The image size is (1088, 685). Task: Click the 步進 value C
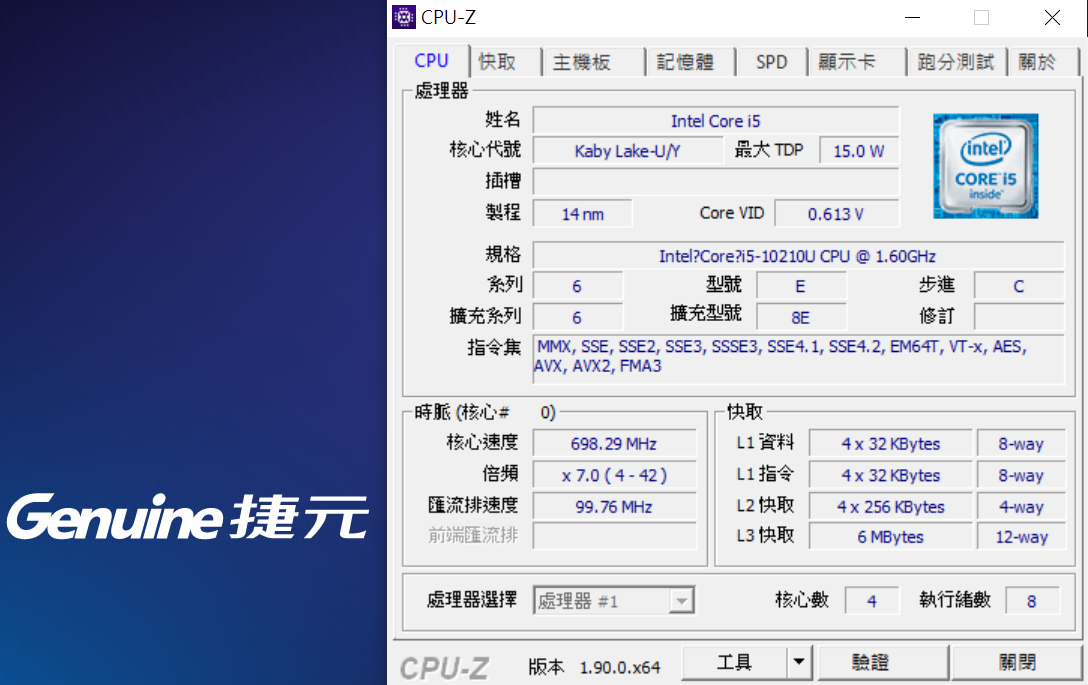coord(1019,286)
